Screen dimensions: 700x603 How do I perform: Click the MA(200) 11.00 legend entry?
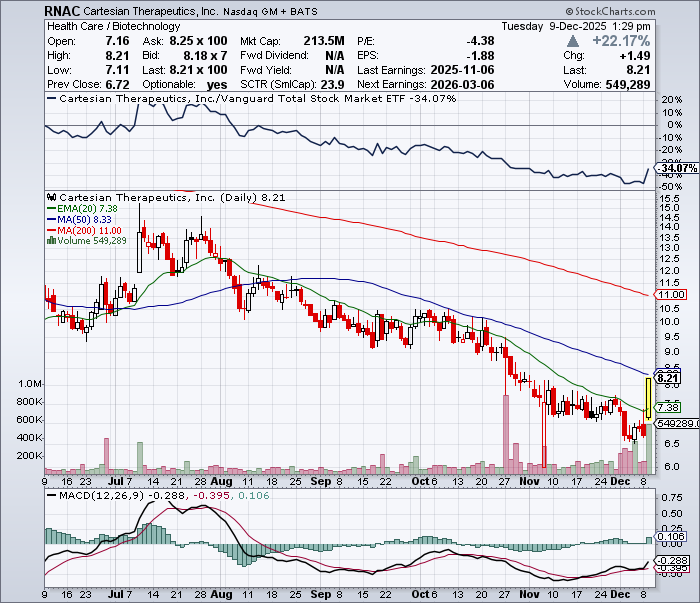tap(84, 231)
